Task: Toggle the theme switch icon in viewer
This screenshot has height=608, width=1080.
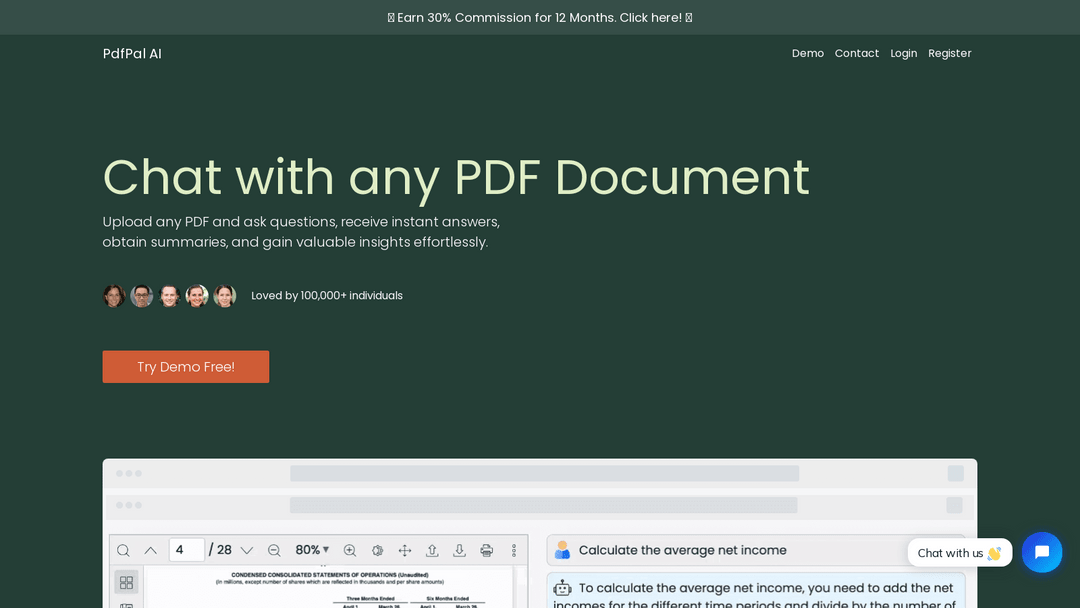Action: tap(377, 550)
